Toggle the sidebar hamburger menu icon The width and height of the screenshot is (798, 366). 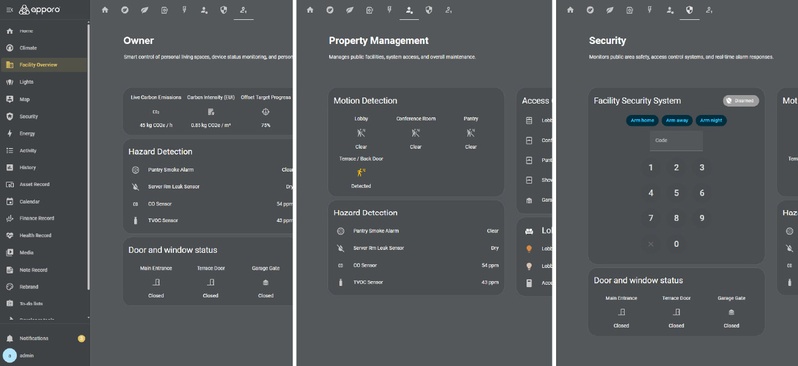point(9,10)
